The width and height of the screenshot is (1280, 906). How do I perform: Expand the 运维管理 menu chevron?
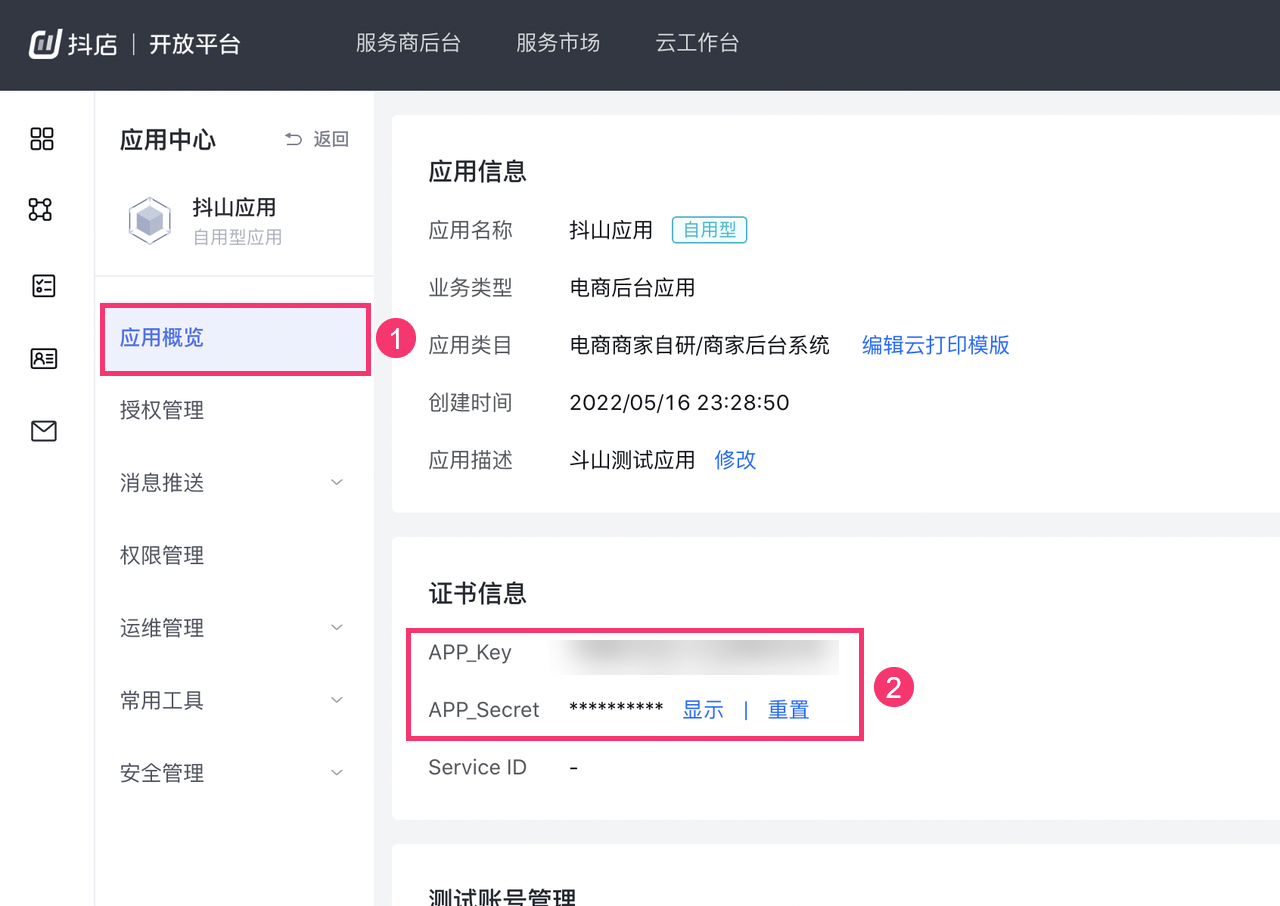click(337, 627)
